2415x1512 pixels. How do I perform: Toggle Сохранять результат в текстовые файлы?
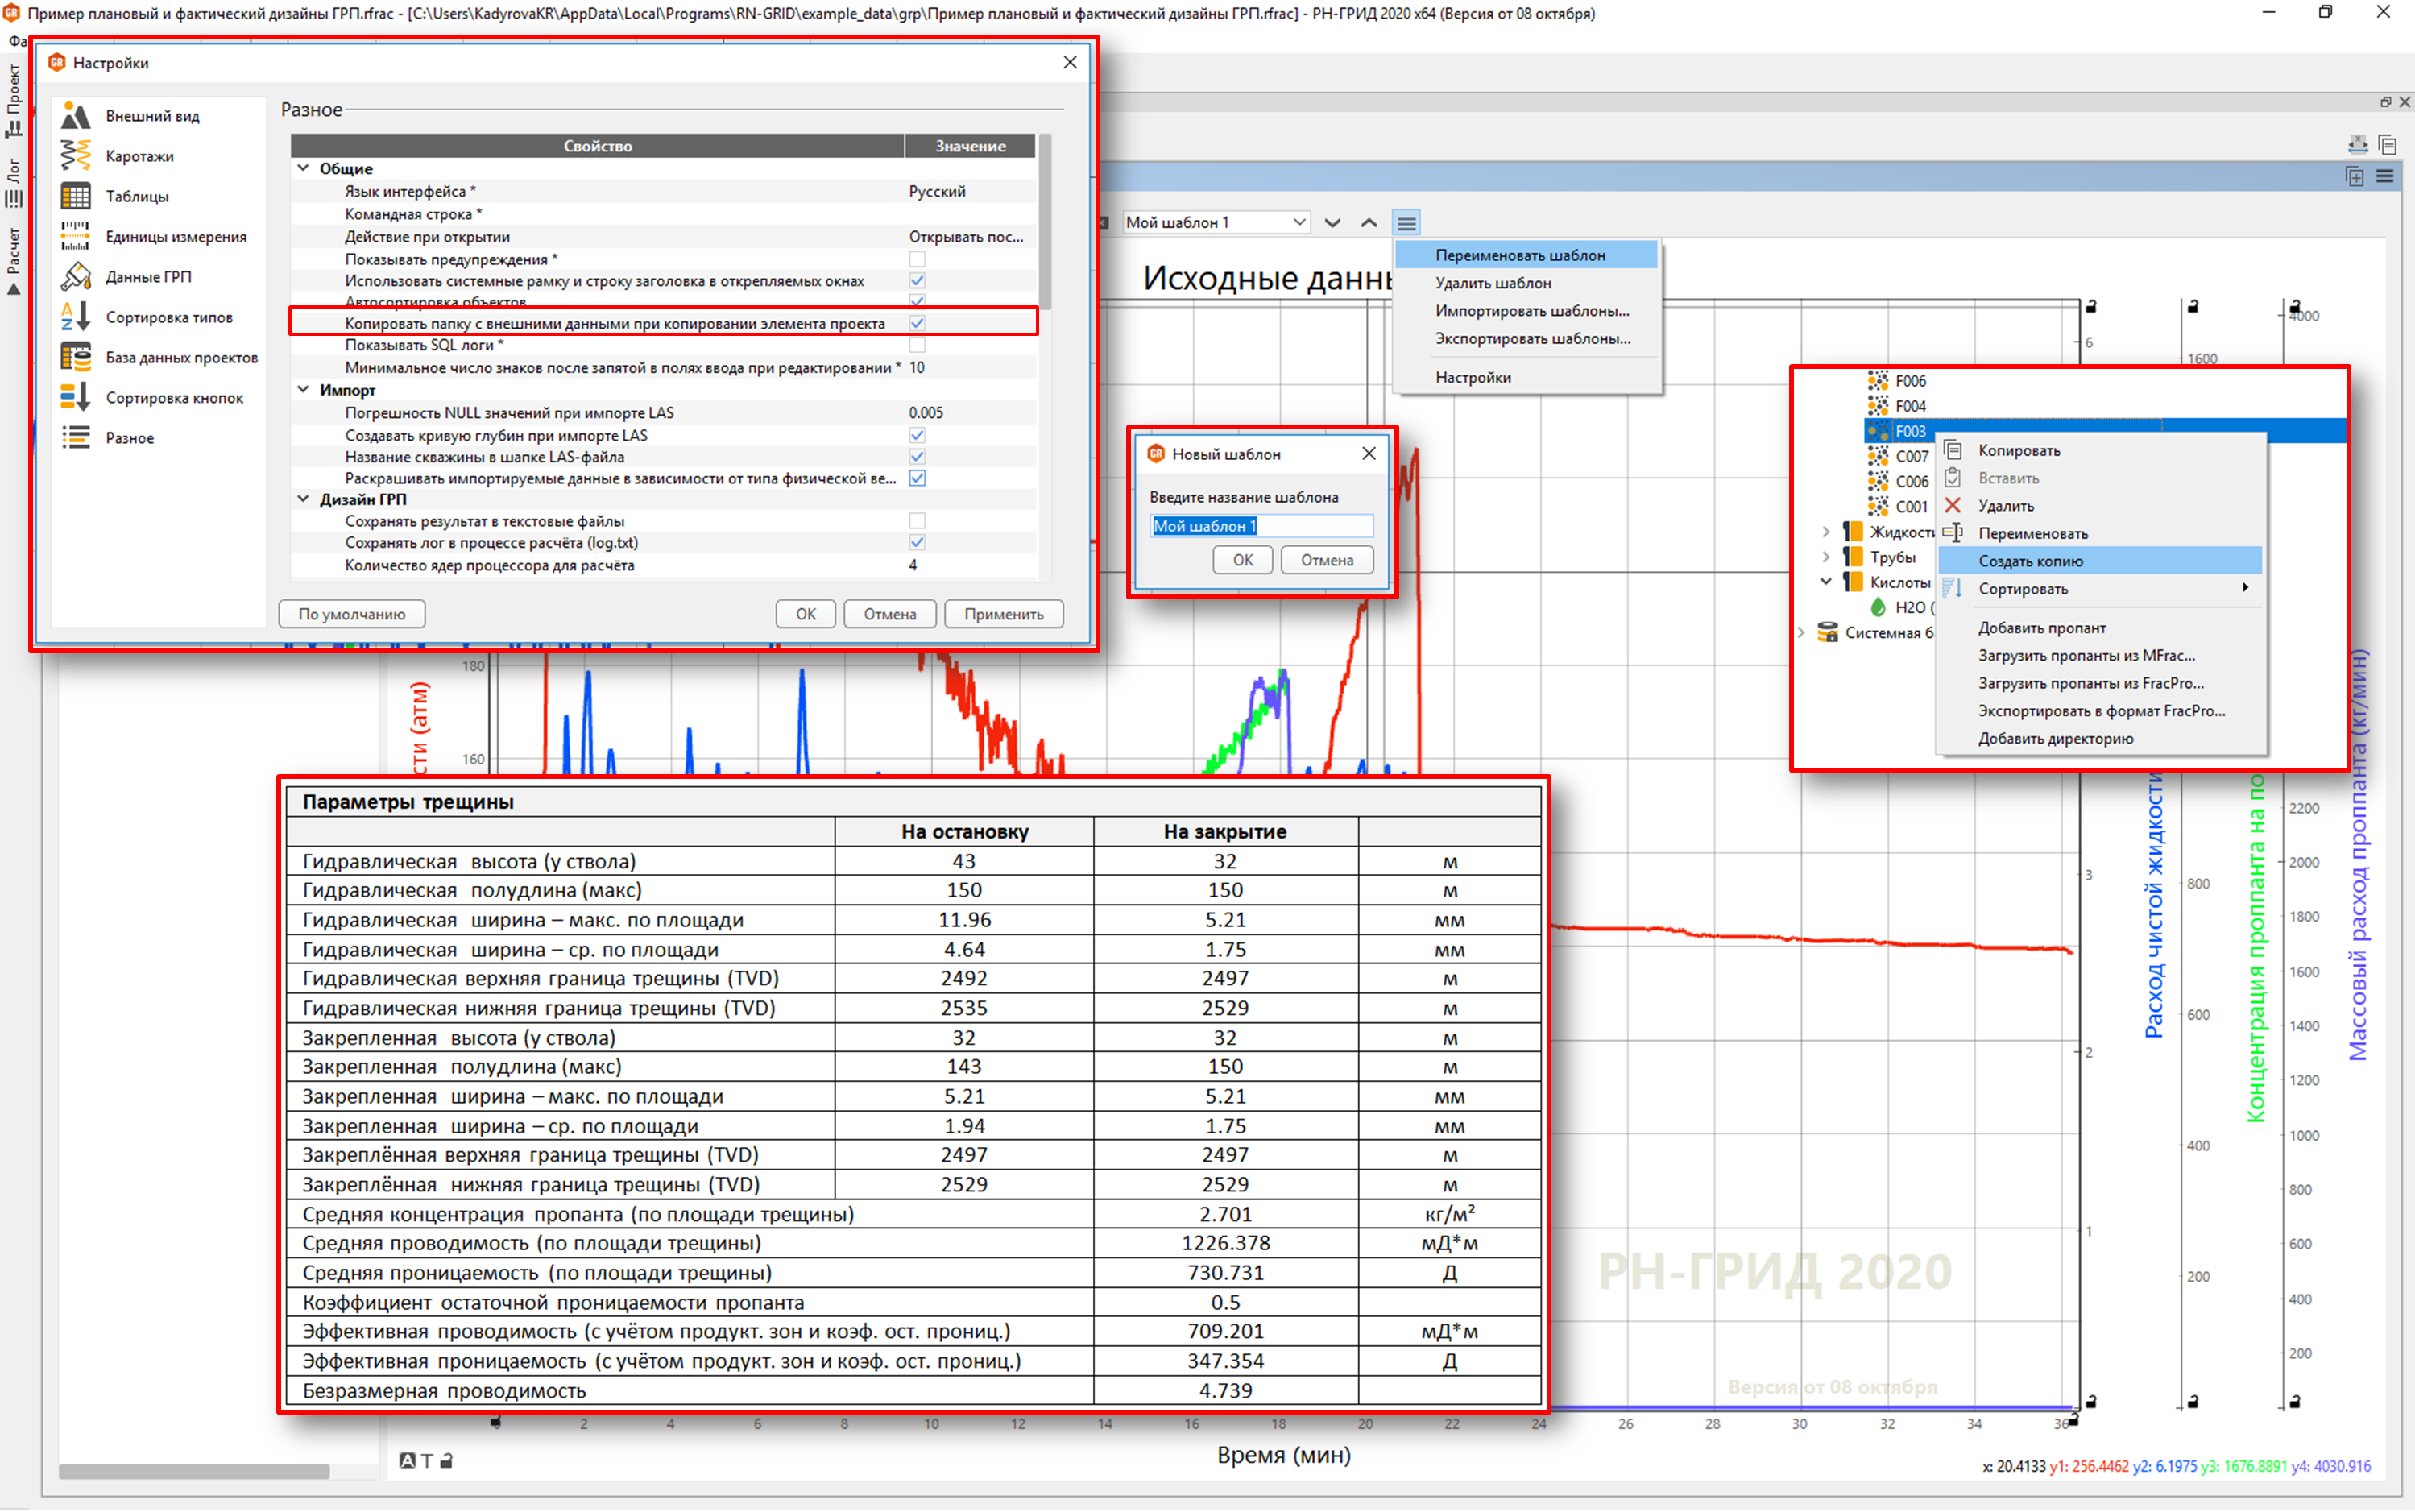point(917,521)
